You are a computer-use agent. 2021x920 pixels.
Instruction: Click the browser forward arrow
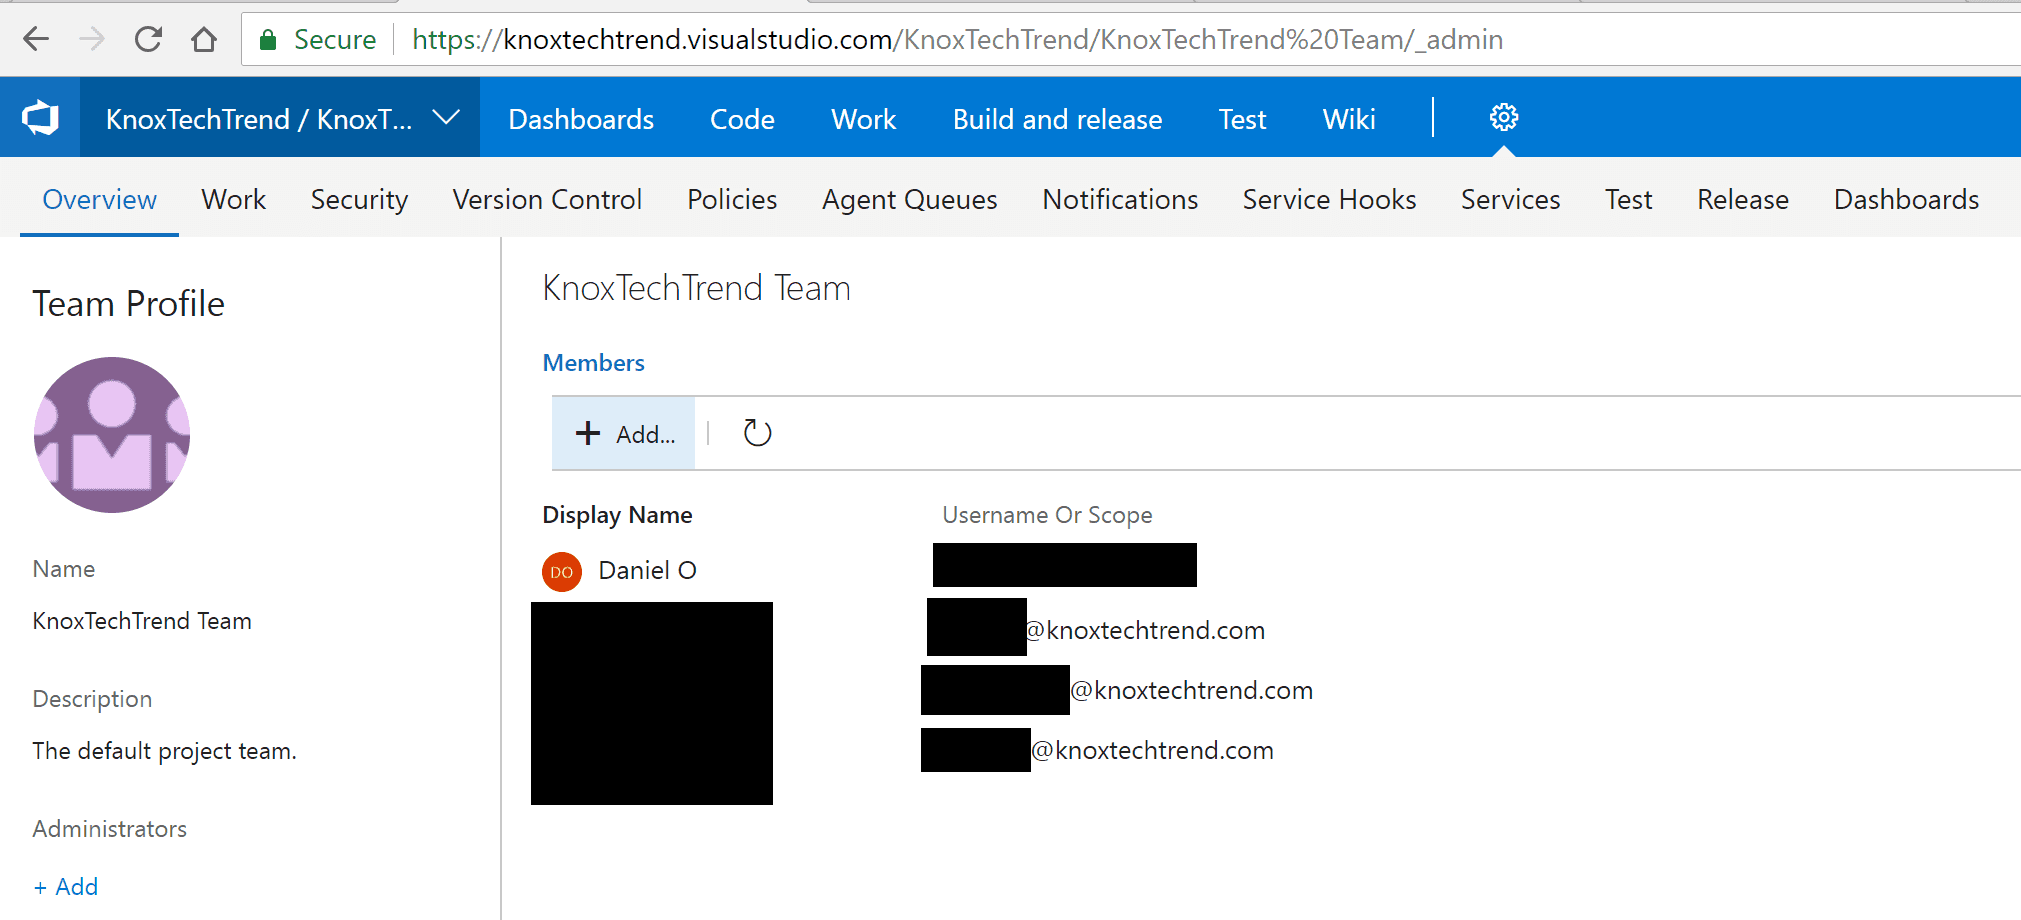click(92, 39)
